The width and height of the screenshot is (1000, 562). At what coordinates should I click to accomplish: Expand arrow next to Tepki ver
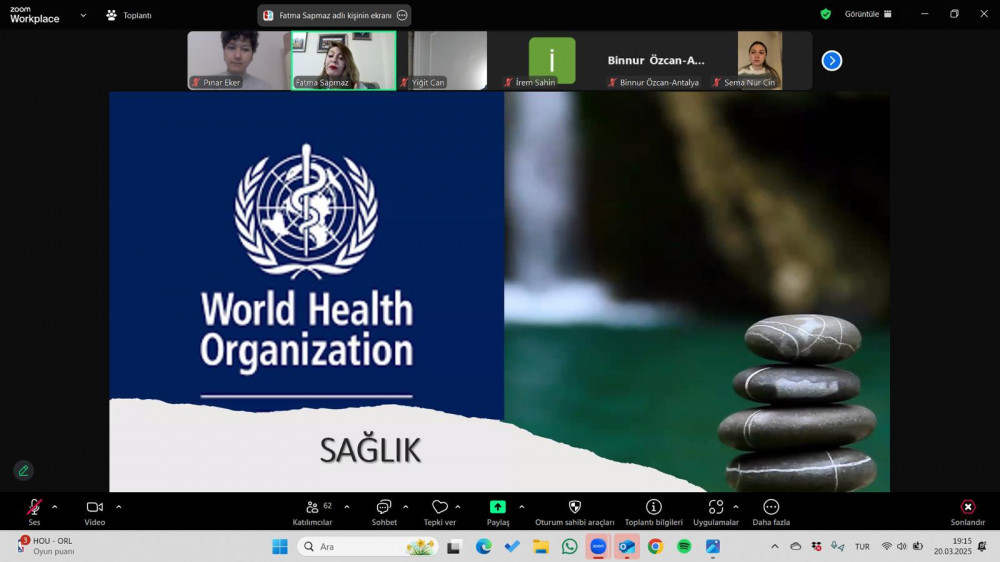(x=458, y=507)
